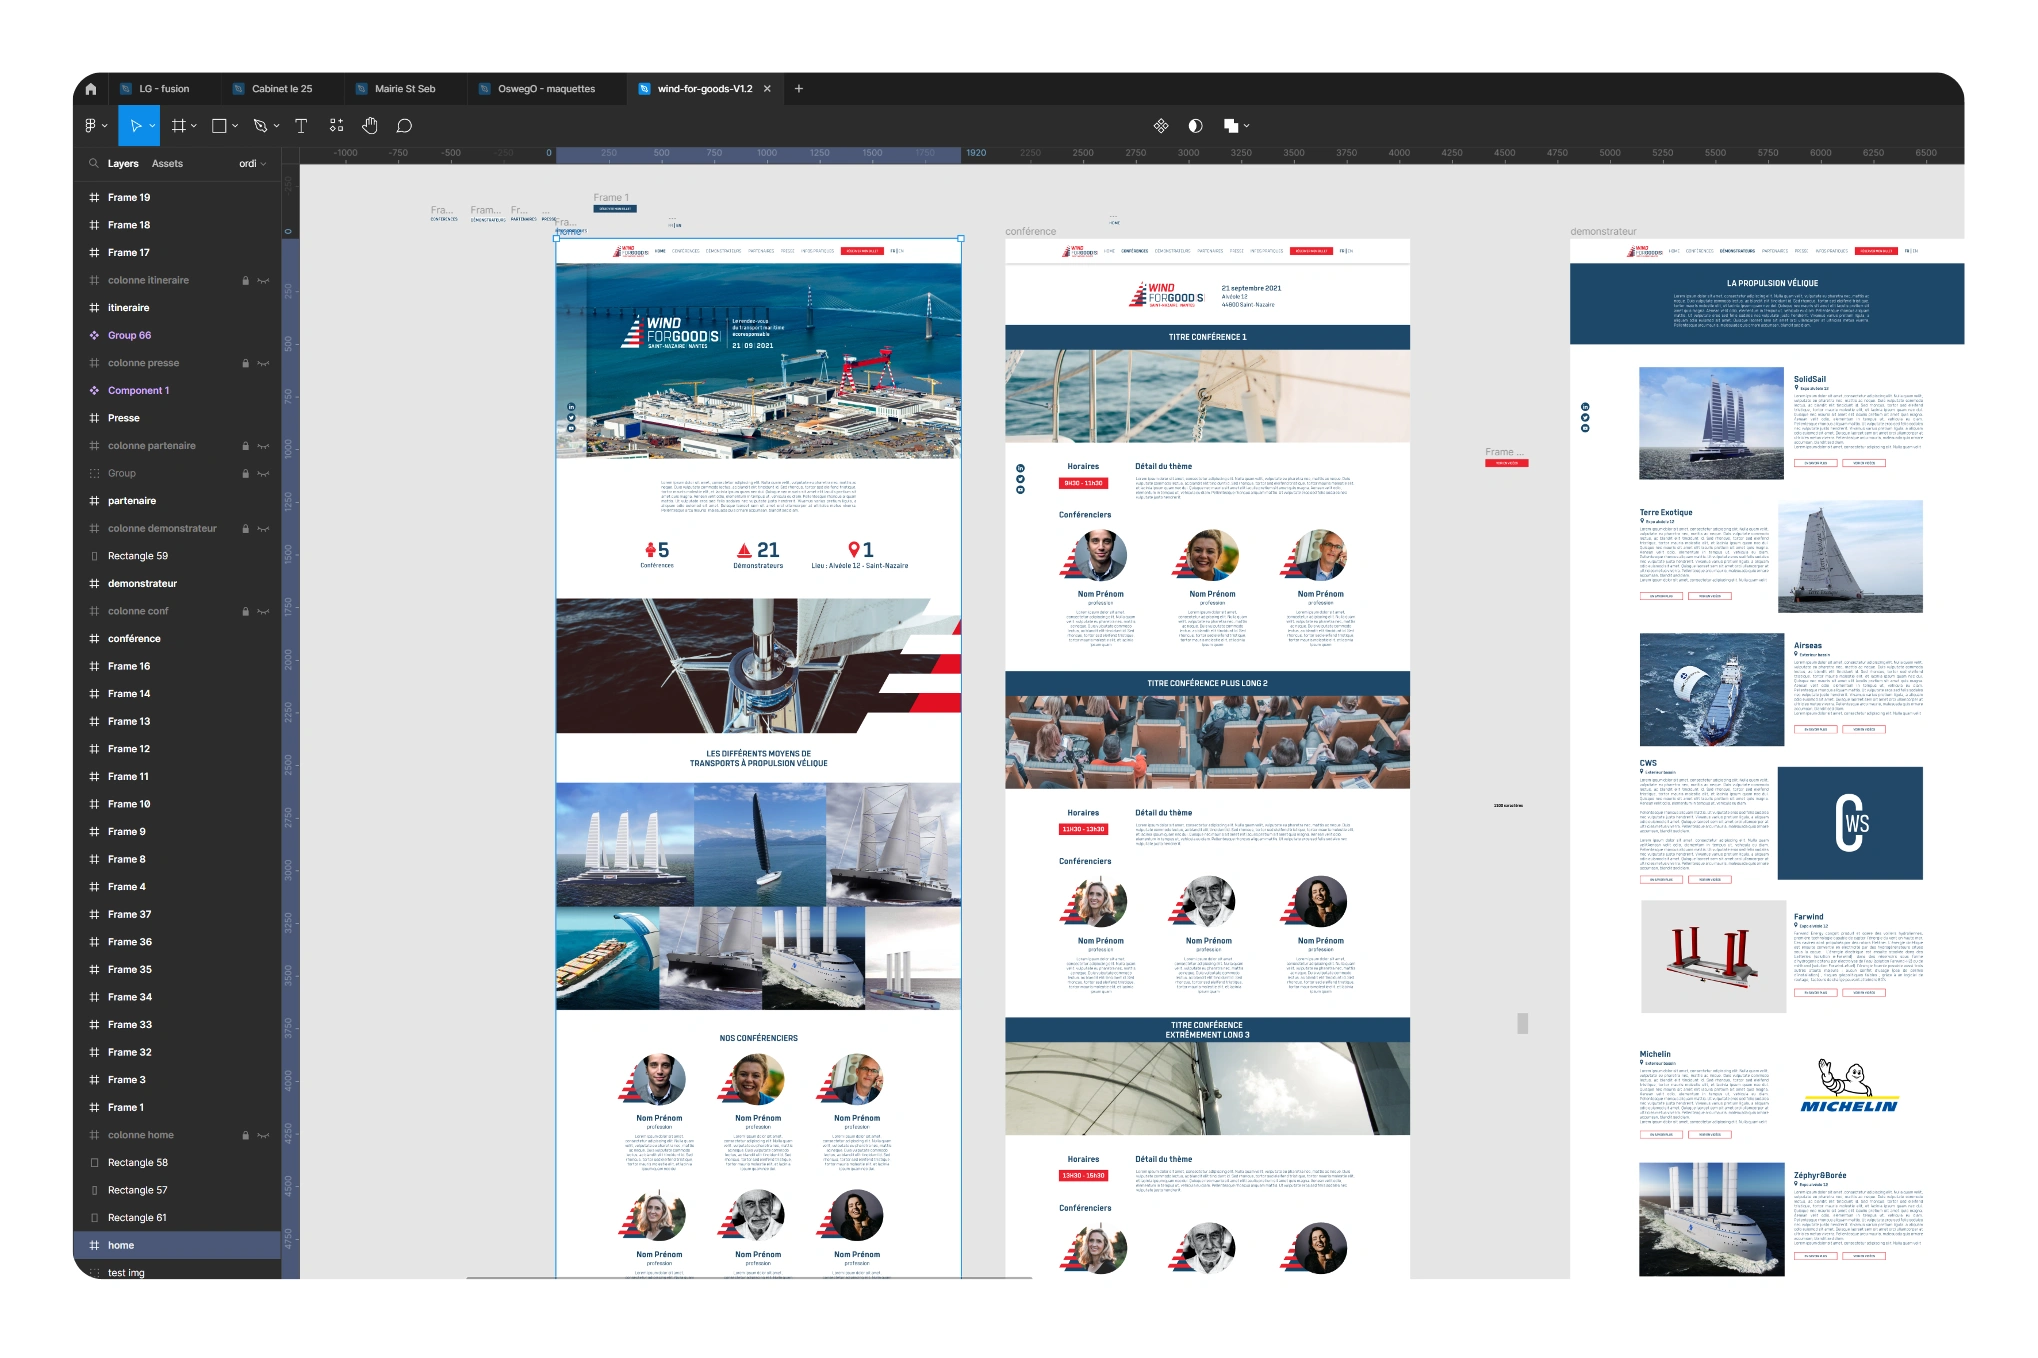Select the 'Rectangle 59' layer
The width and height of the screenshot is (2038, 1358).
pos(177,556)
